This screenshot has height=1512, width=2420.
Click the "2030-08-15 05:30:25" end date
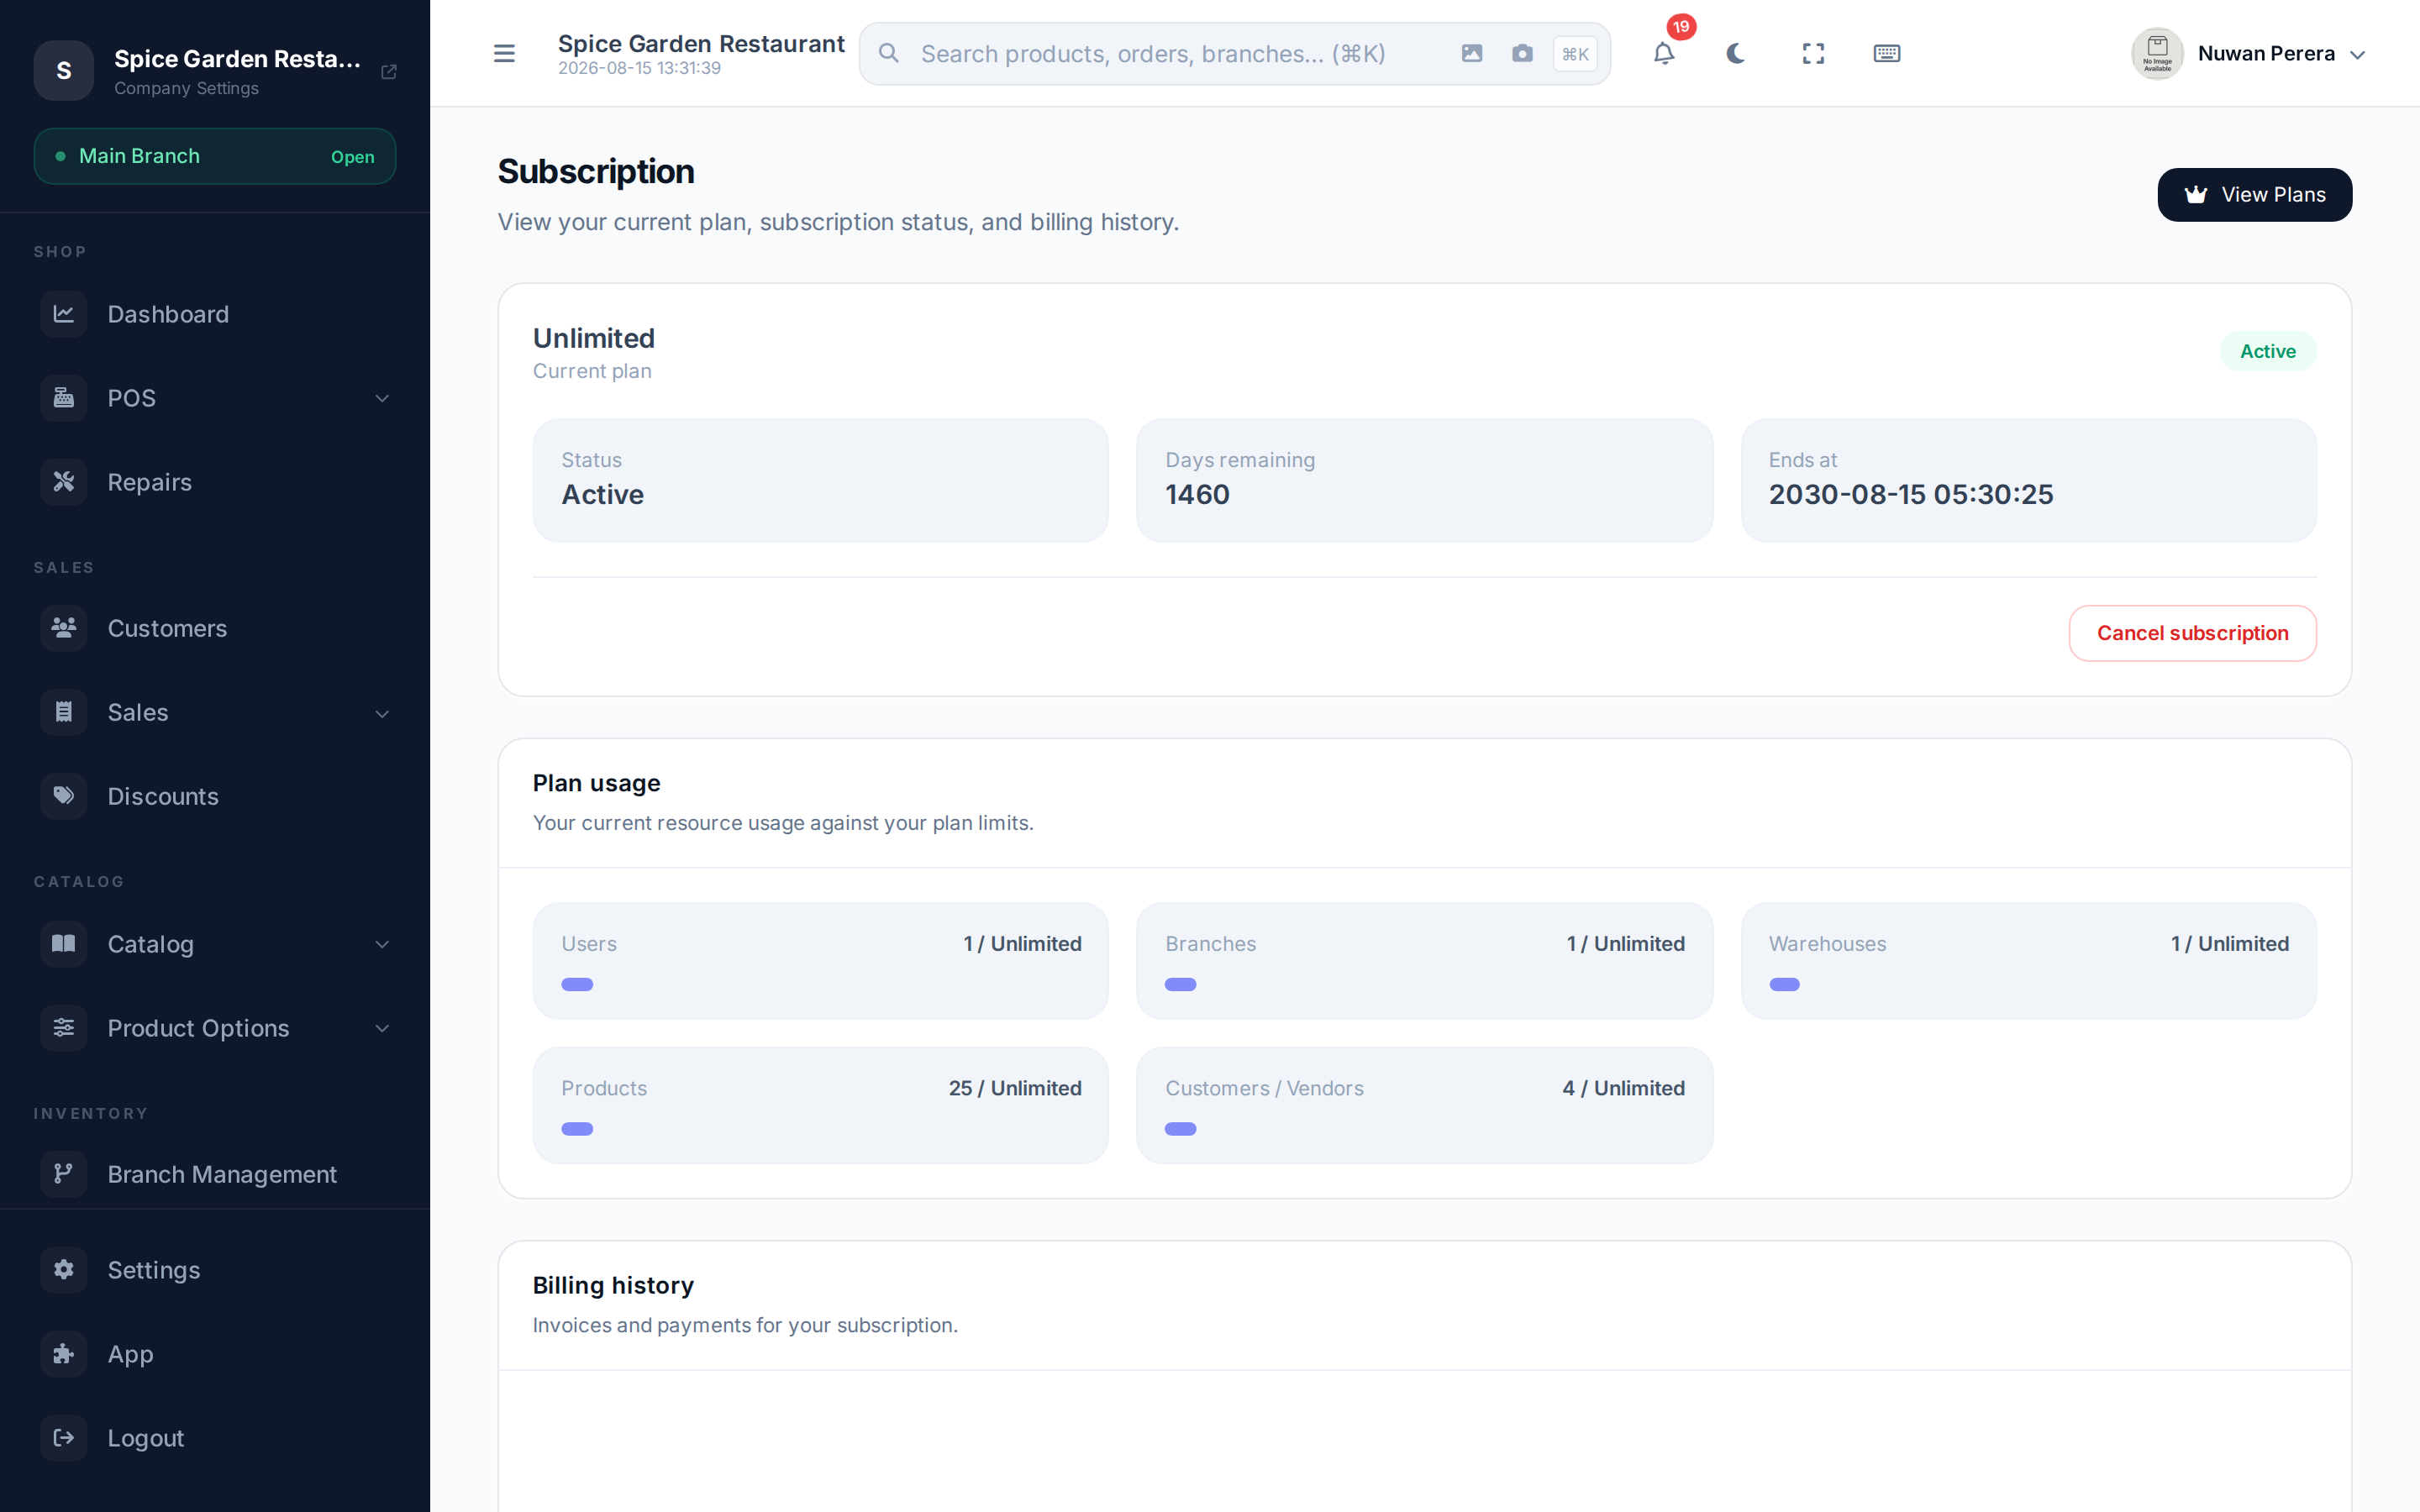[x=1910, y=494]
